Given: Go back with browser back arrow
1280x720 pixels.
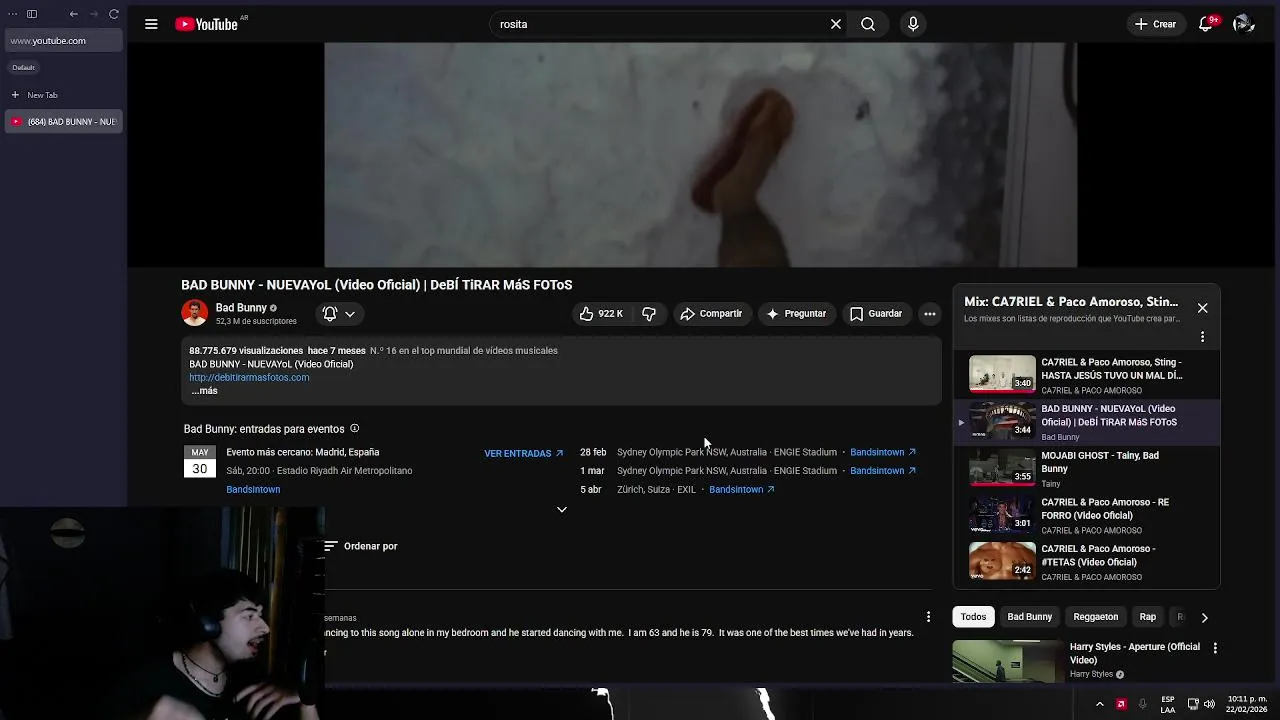Looking at the screenshot, I should click(73, 14).
